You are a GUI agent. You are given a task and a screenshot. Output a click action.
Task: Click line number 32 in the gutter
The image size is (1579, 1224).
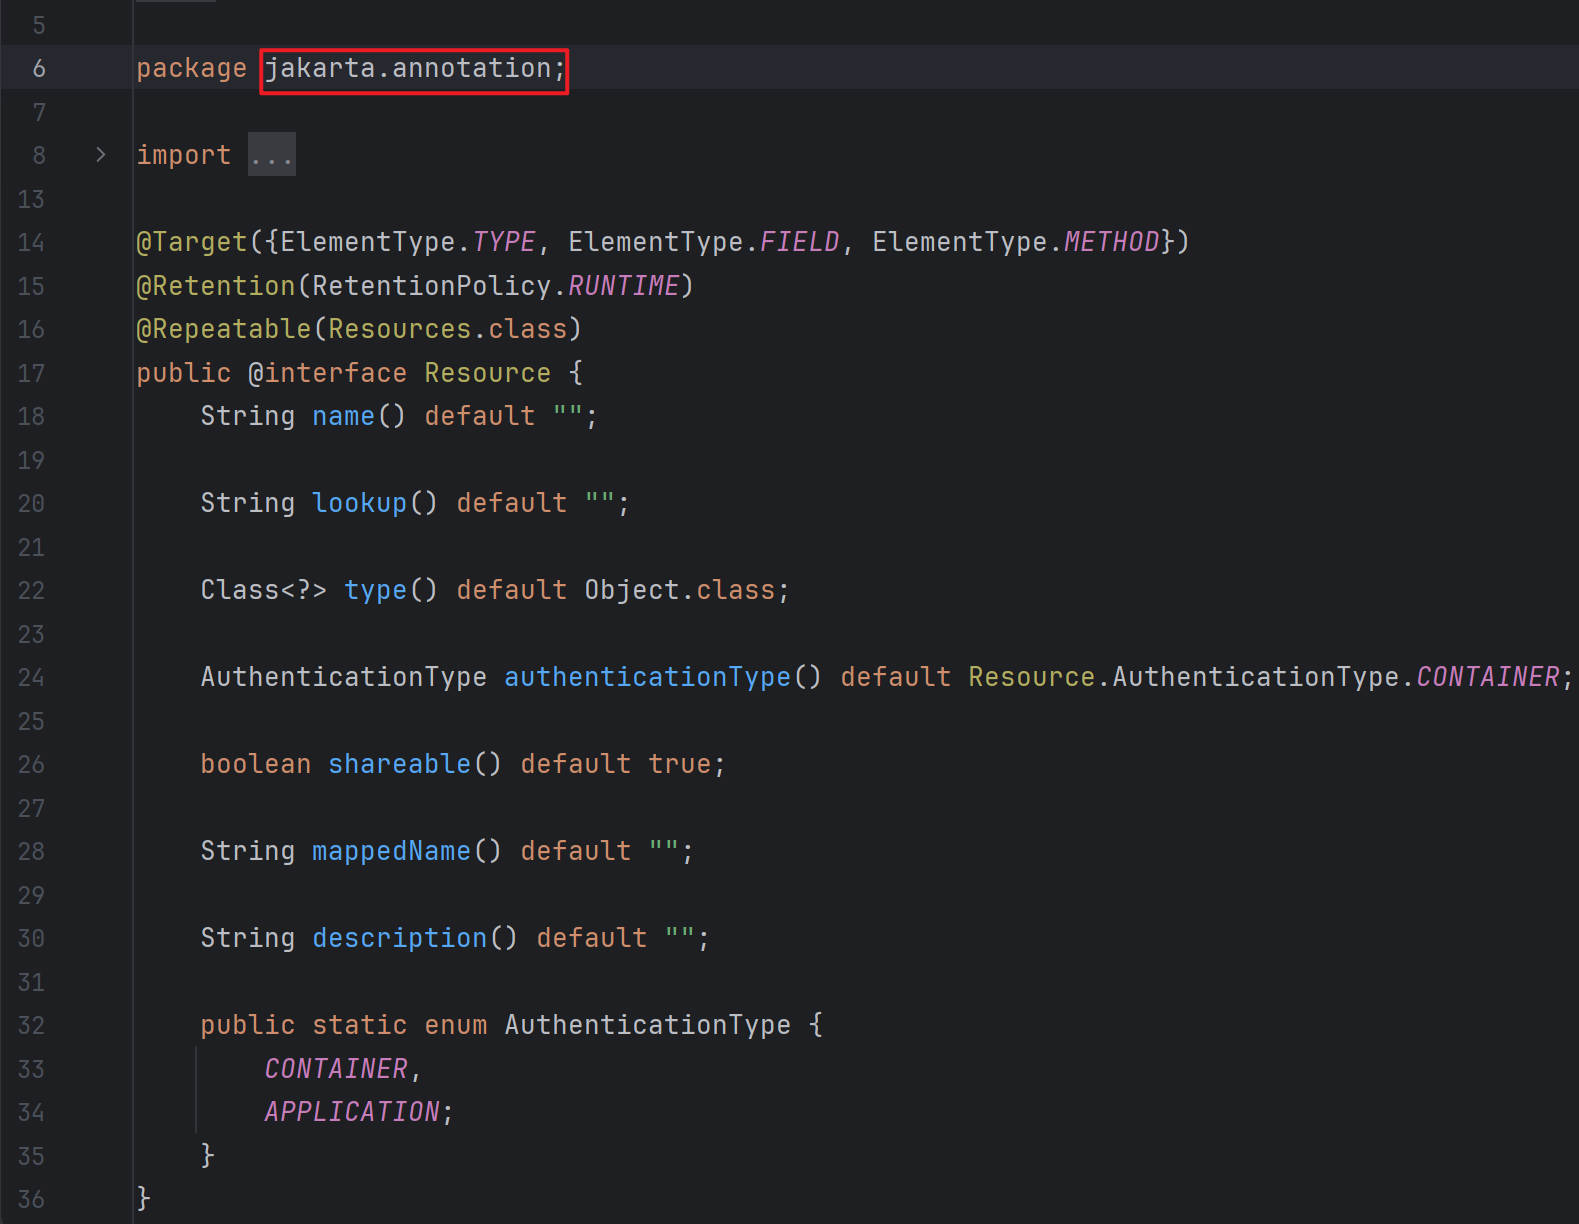31,1025
